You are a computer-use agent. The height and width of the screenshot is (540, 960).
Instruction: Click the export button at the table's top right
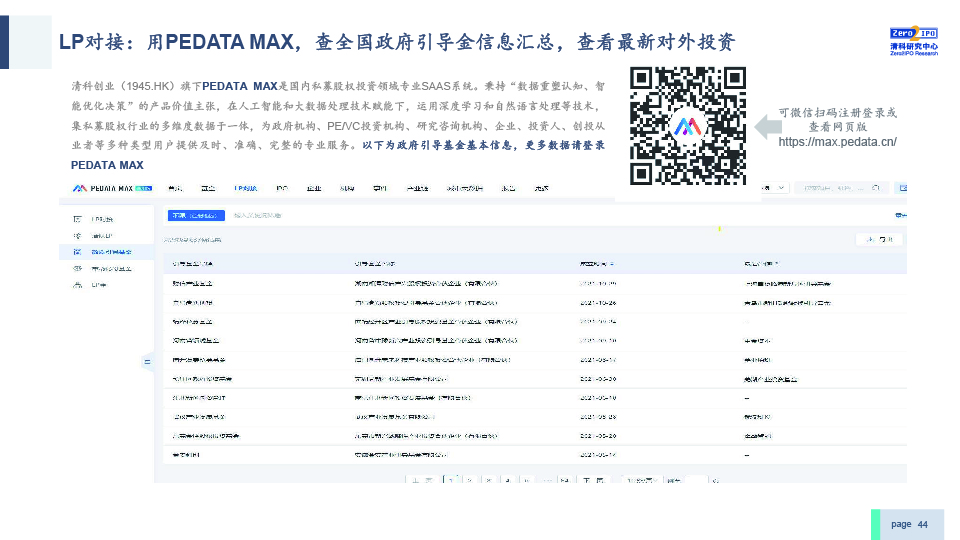click(879, 239)
